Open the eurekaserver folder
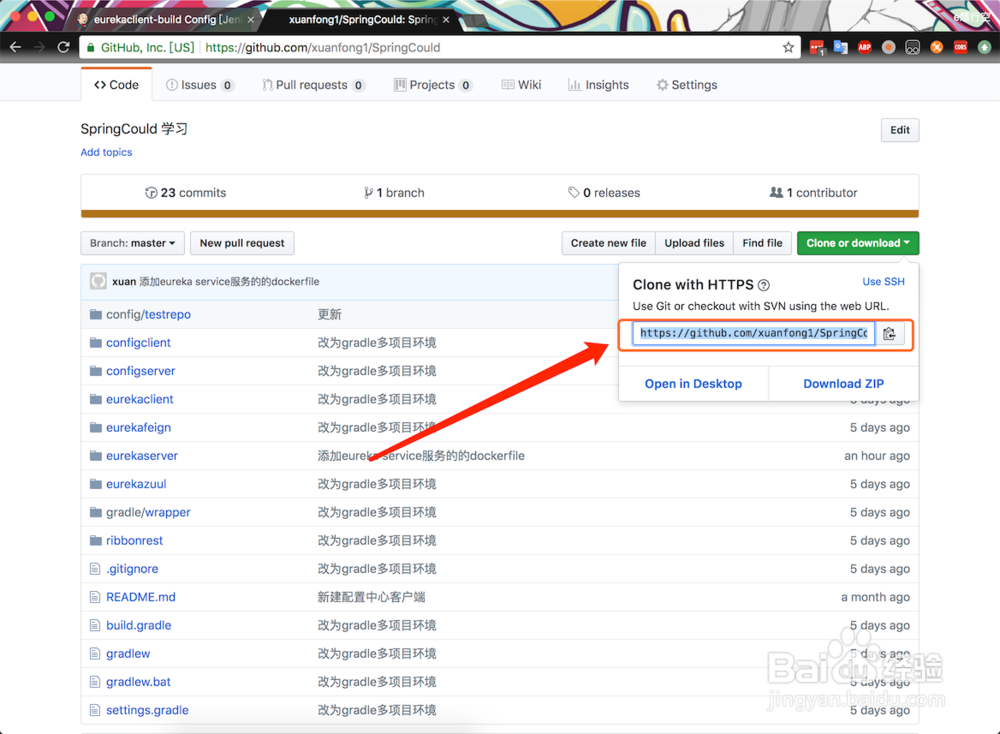 [142, 456]
